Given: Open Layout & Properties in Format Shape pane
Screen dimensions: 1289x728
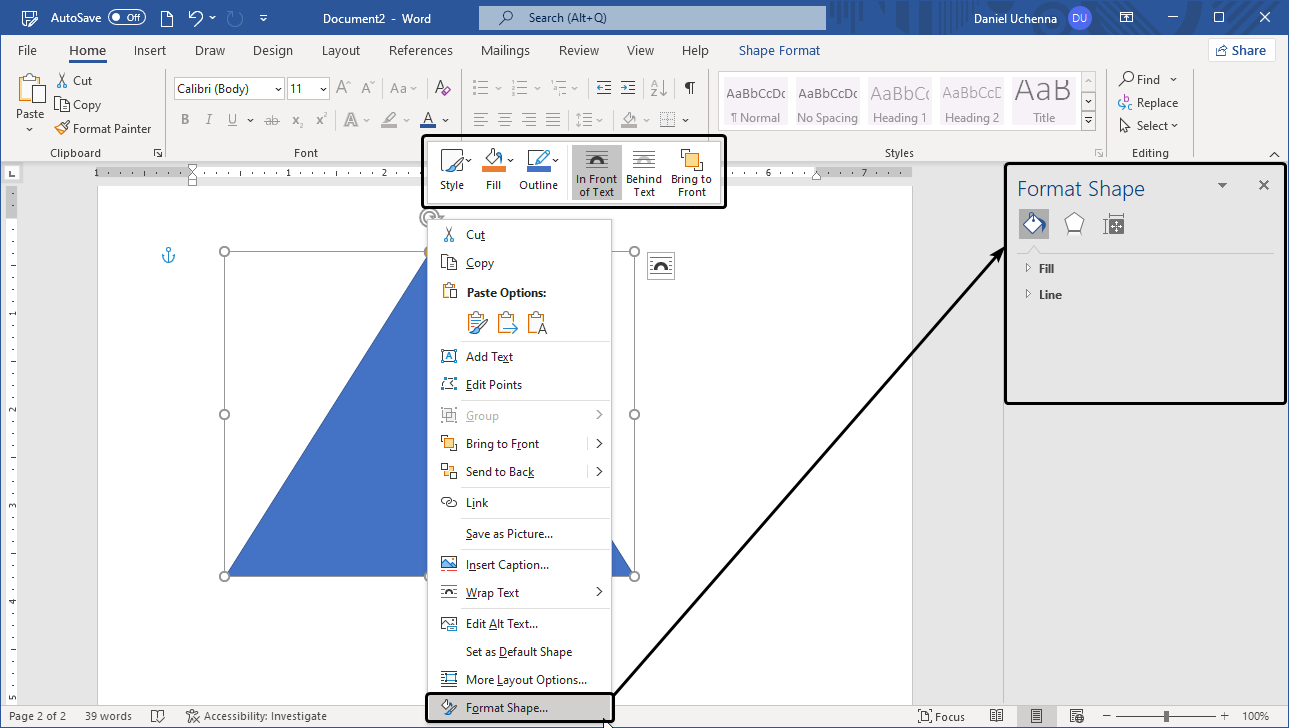Looking at the screenshot, I should tap(1113, 223).
